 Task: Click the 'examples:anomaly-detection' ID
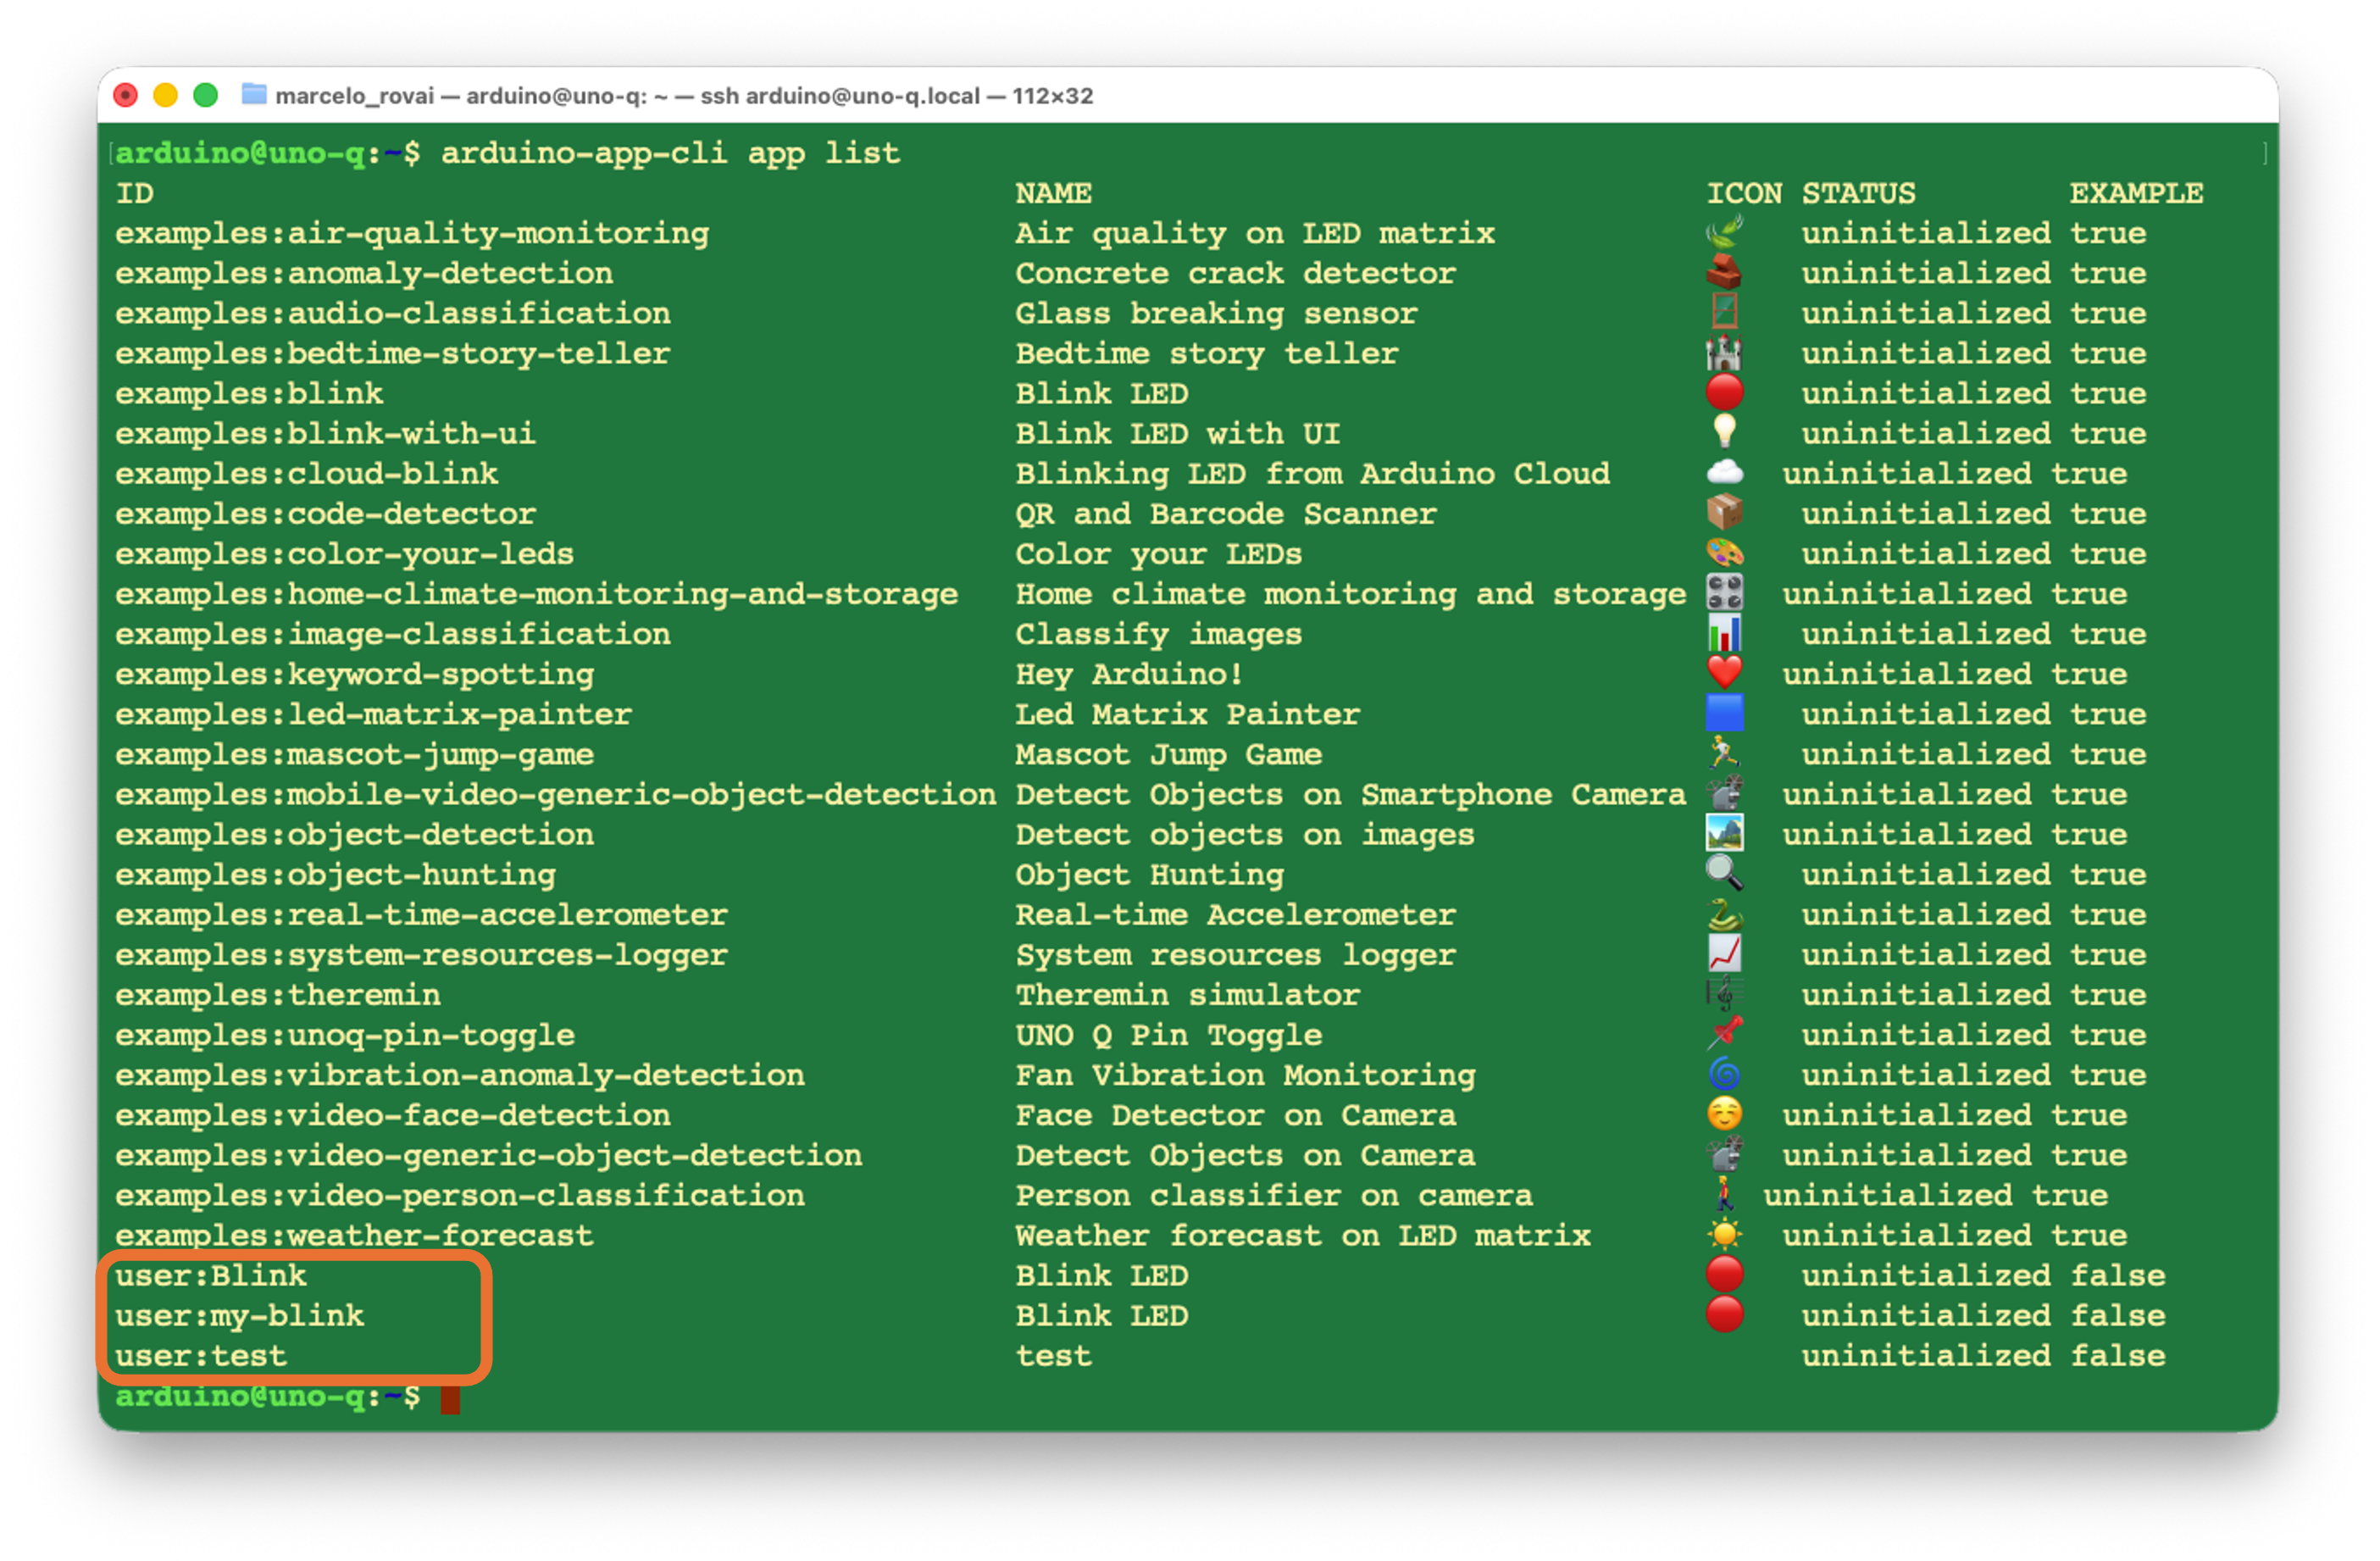click(x=364, y=274)
